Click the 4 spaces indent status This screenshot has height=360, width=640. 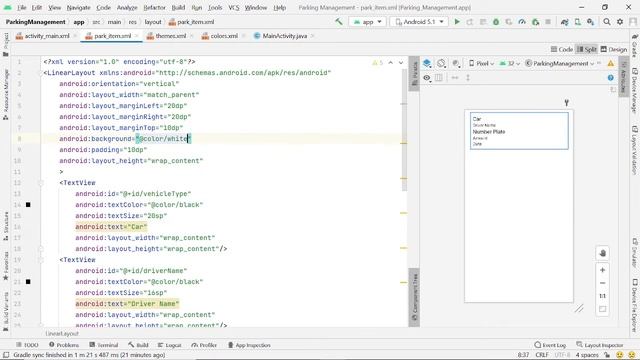click(587, 355)
